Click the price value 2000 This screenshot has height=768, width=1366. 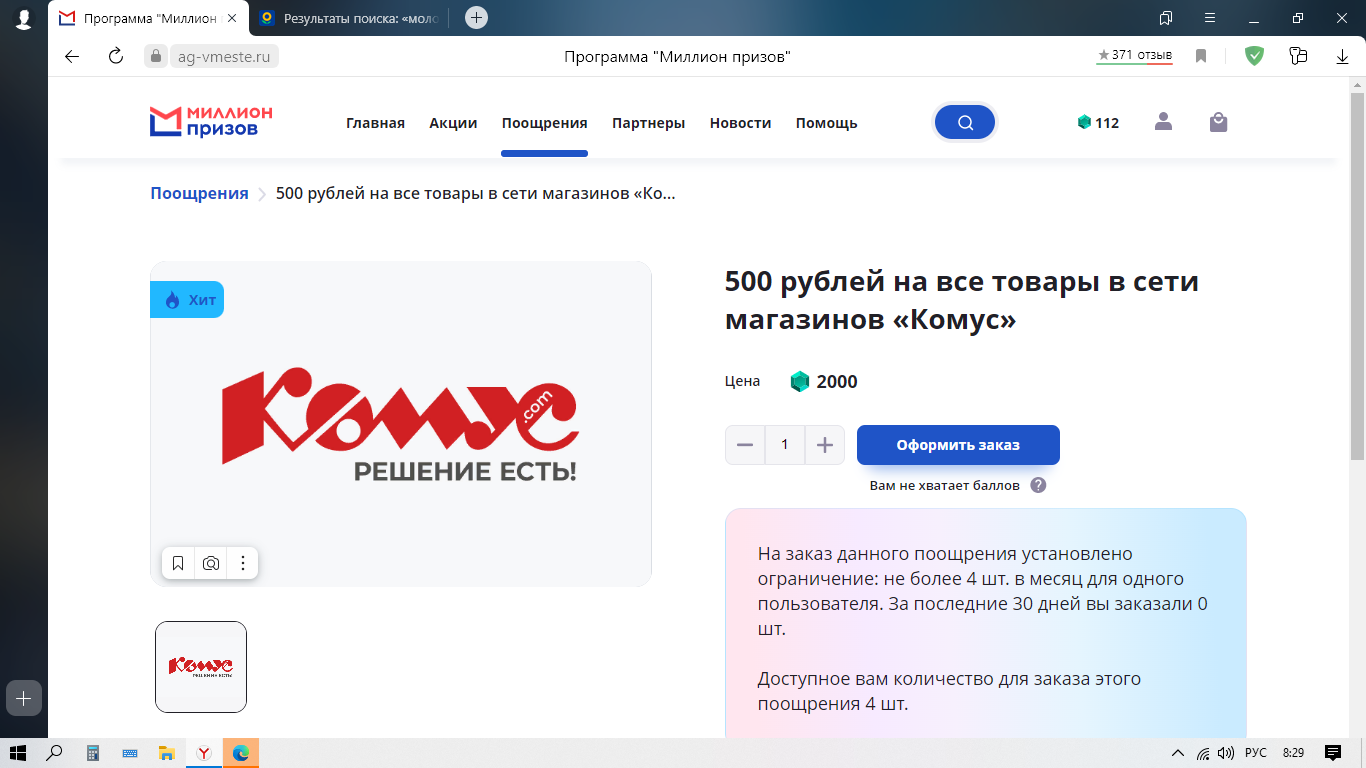[837, 382]
